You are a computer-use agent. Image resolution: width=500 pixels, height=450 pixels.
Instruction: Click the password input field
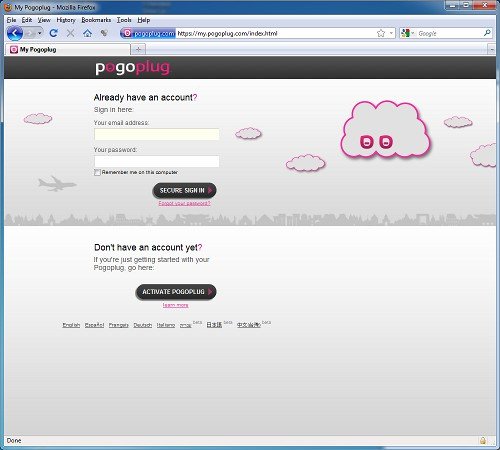click(157, 161)
